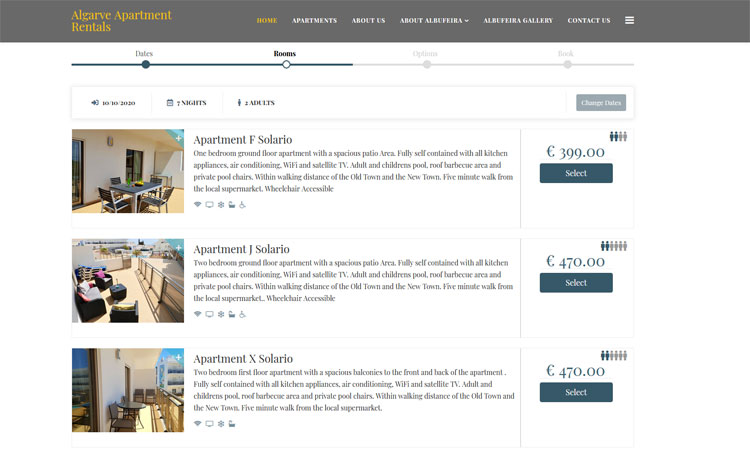The image size is (750, 450).
Task: Click the occupancy people icon for Apartment F
Action: point(618,137)
